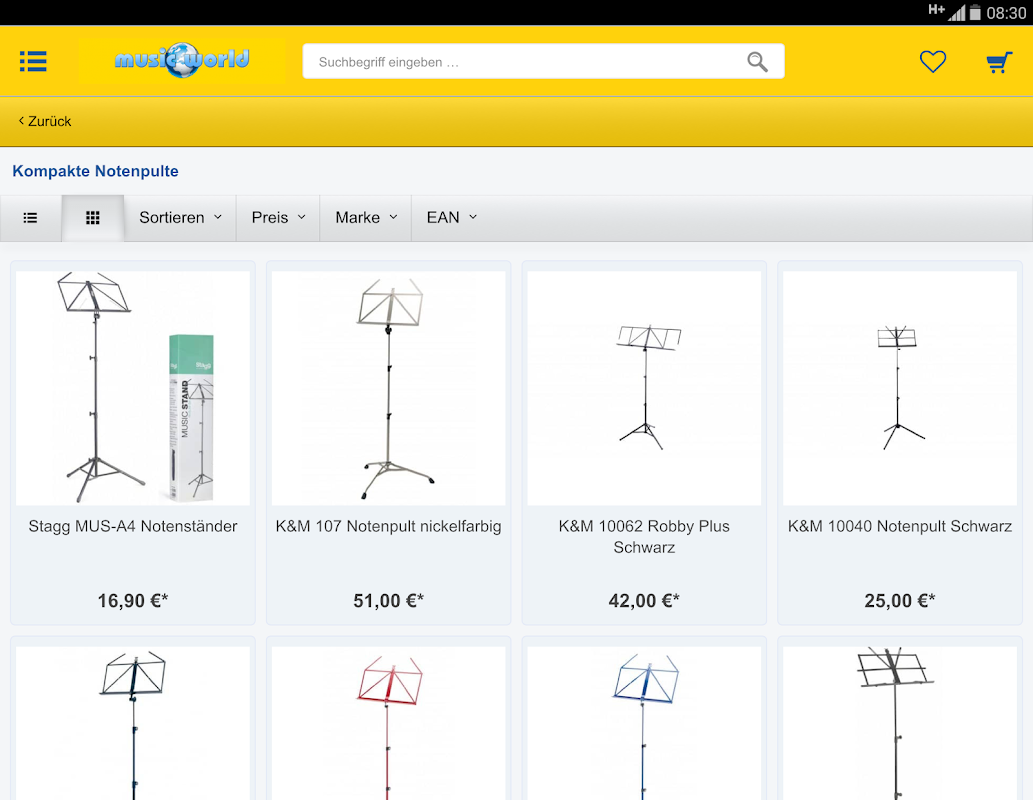This screenshot has height=800, width=1033.
Task: Focus the Suchbegriff eingeben search field
Action: pos(543,61)
